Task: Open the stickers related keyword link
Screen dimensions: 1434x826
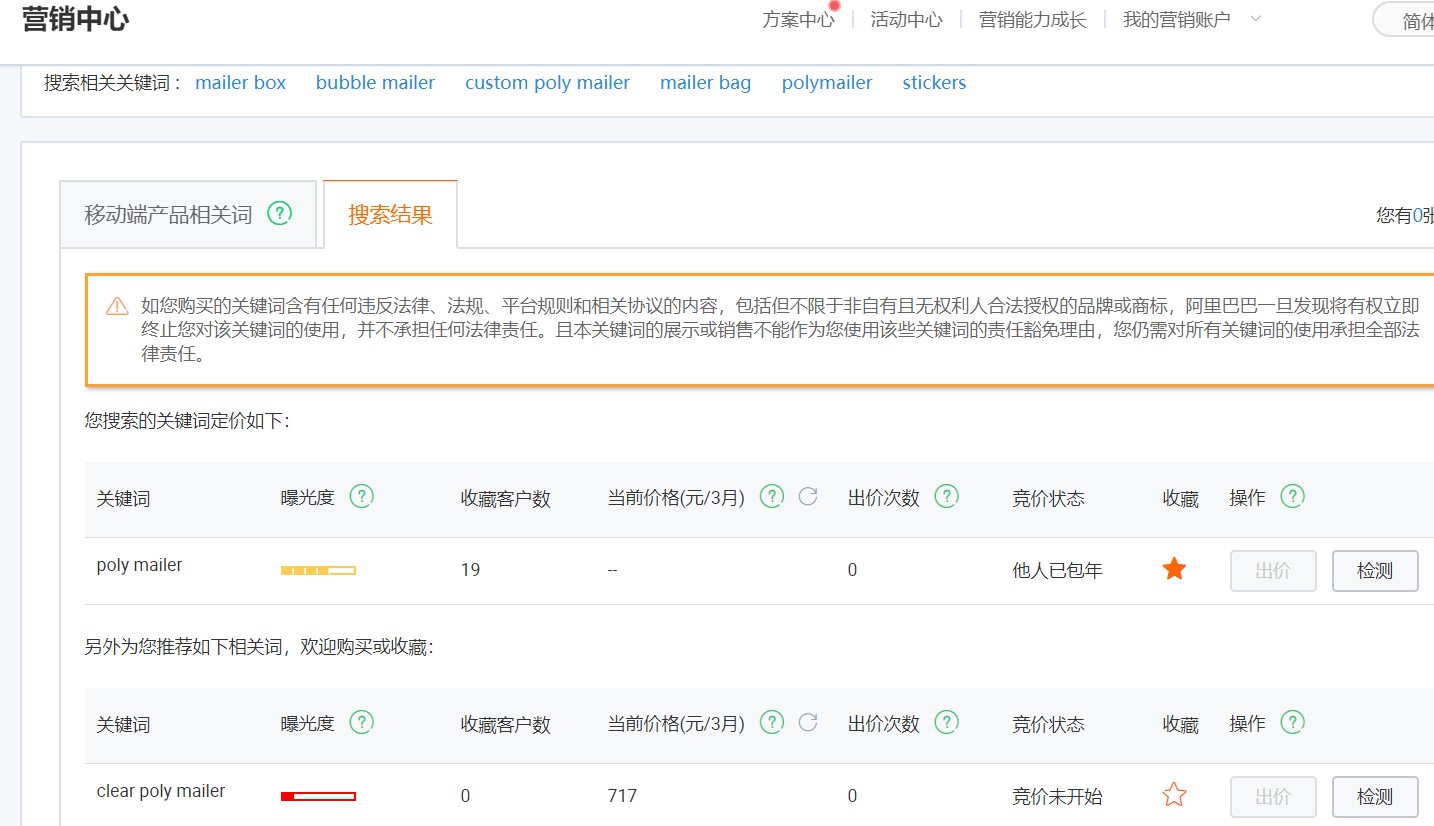Action: (933, 83)
